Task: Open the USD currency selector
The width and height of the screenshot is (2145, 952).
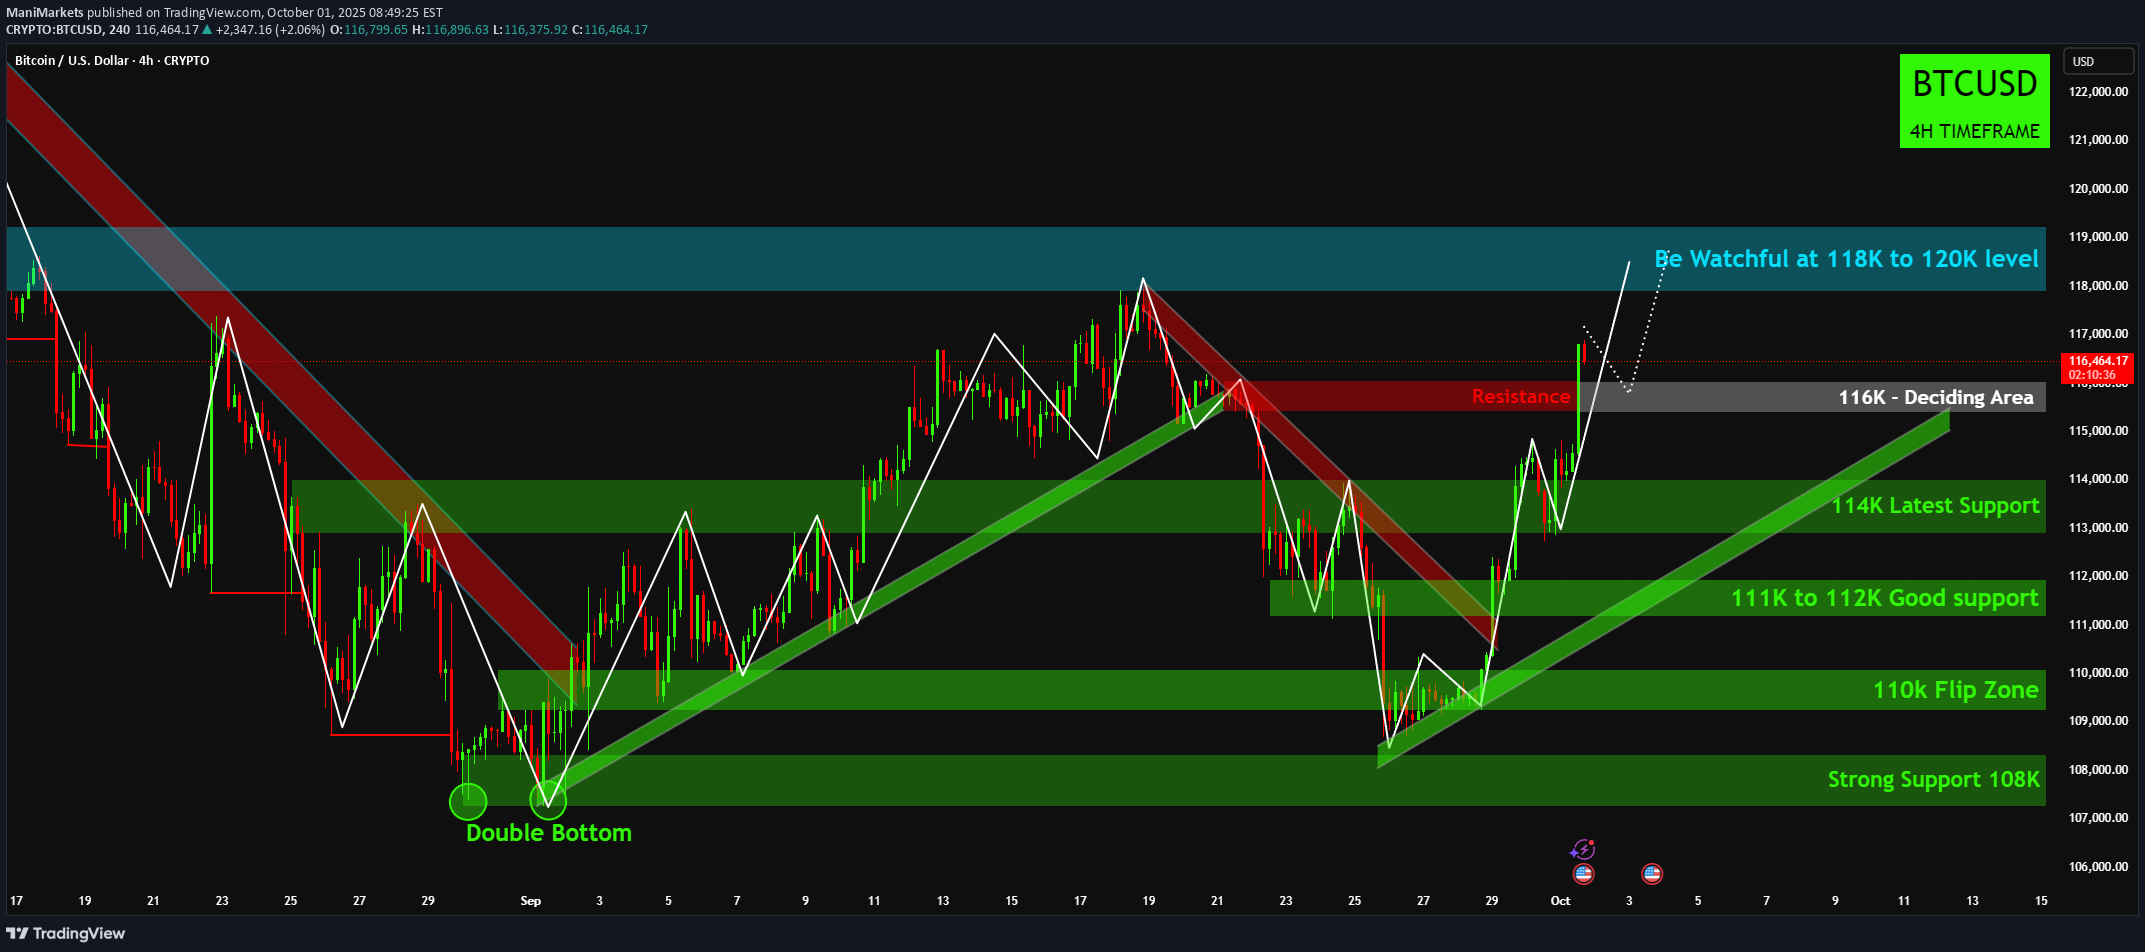Action: pos(2095,62)
